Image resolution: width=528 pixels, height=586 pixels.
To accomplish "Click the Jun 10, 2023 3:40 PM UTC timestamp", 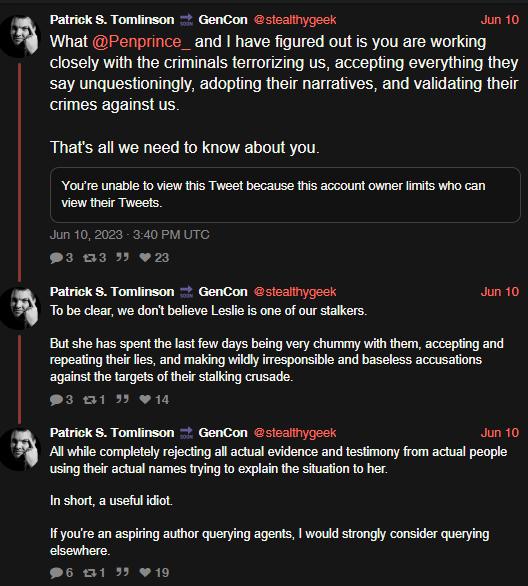I will pyautogui.click(x=129, y=235).
